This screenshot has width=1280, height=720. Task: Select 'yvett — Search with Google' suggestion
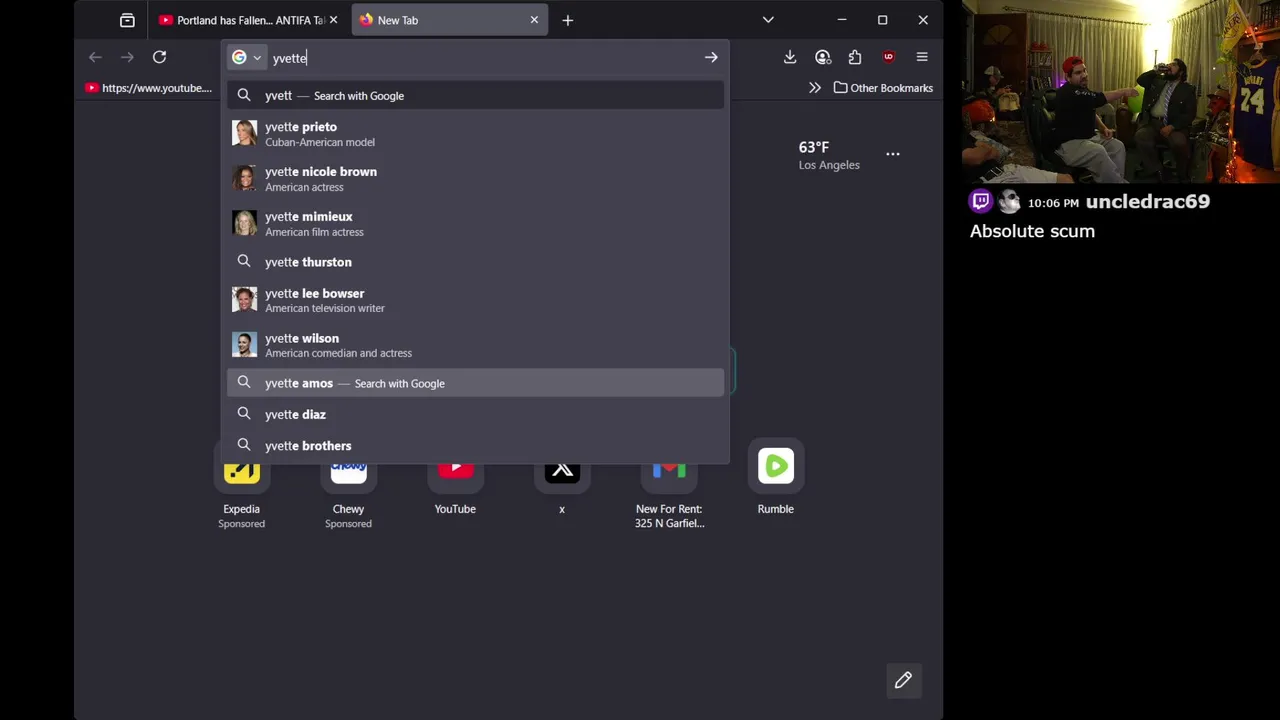(476, 96)
